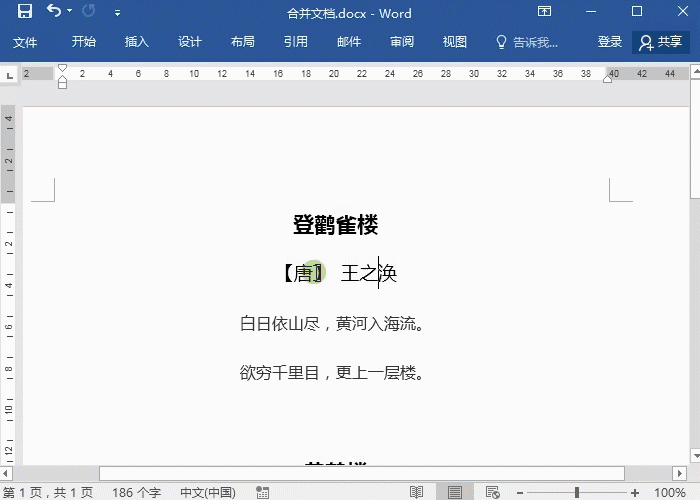
Task: Switch to Print Layout view
Action: tap(455, 492)
